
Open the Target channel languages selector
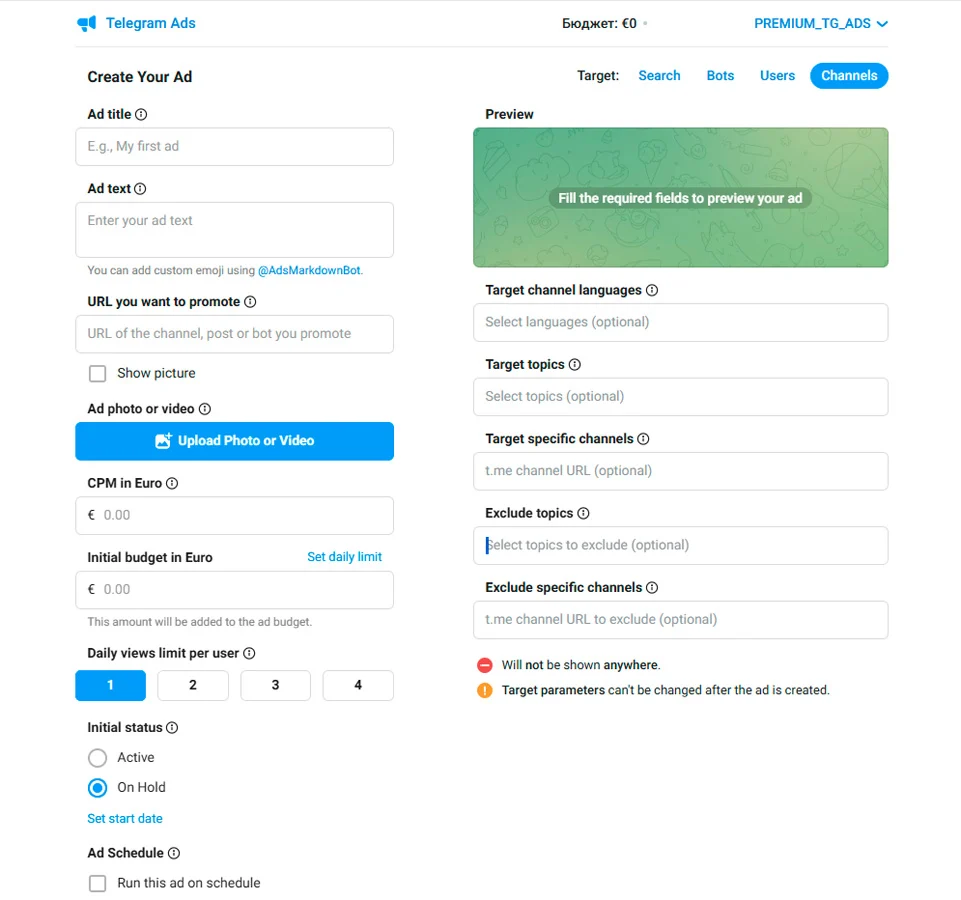point(680,322)
